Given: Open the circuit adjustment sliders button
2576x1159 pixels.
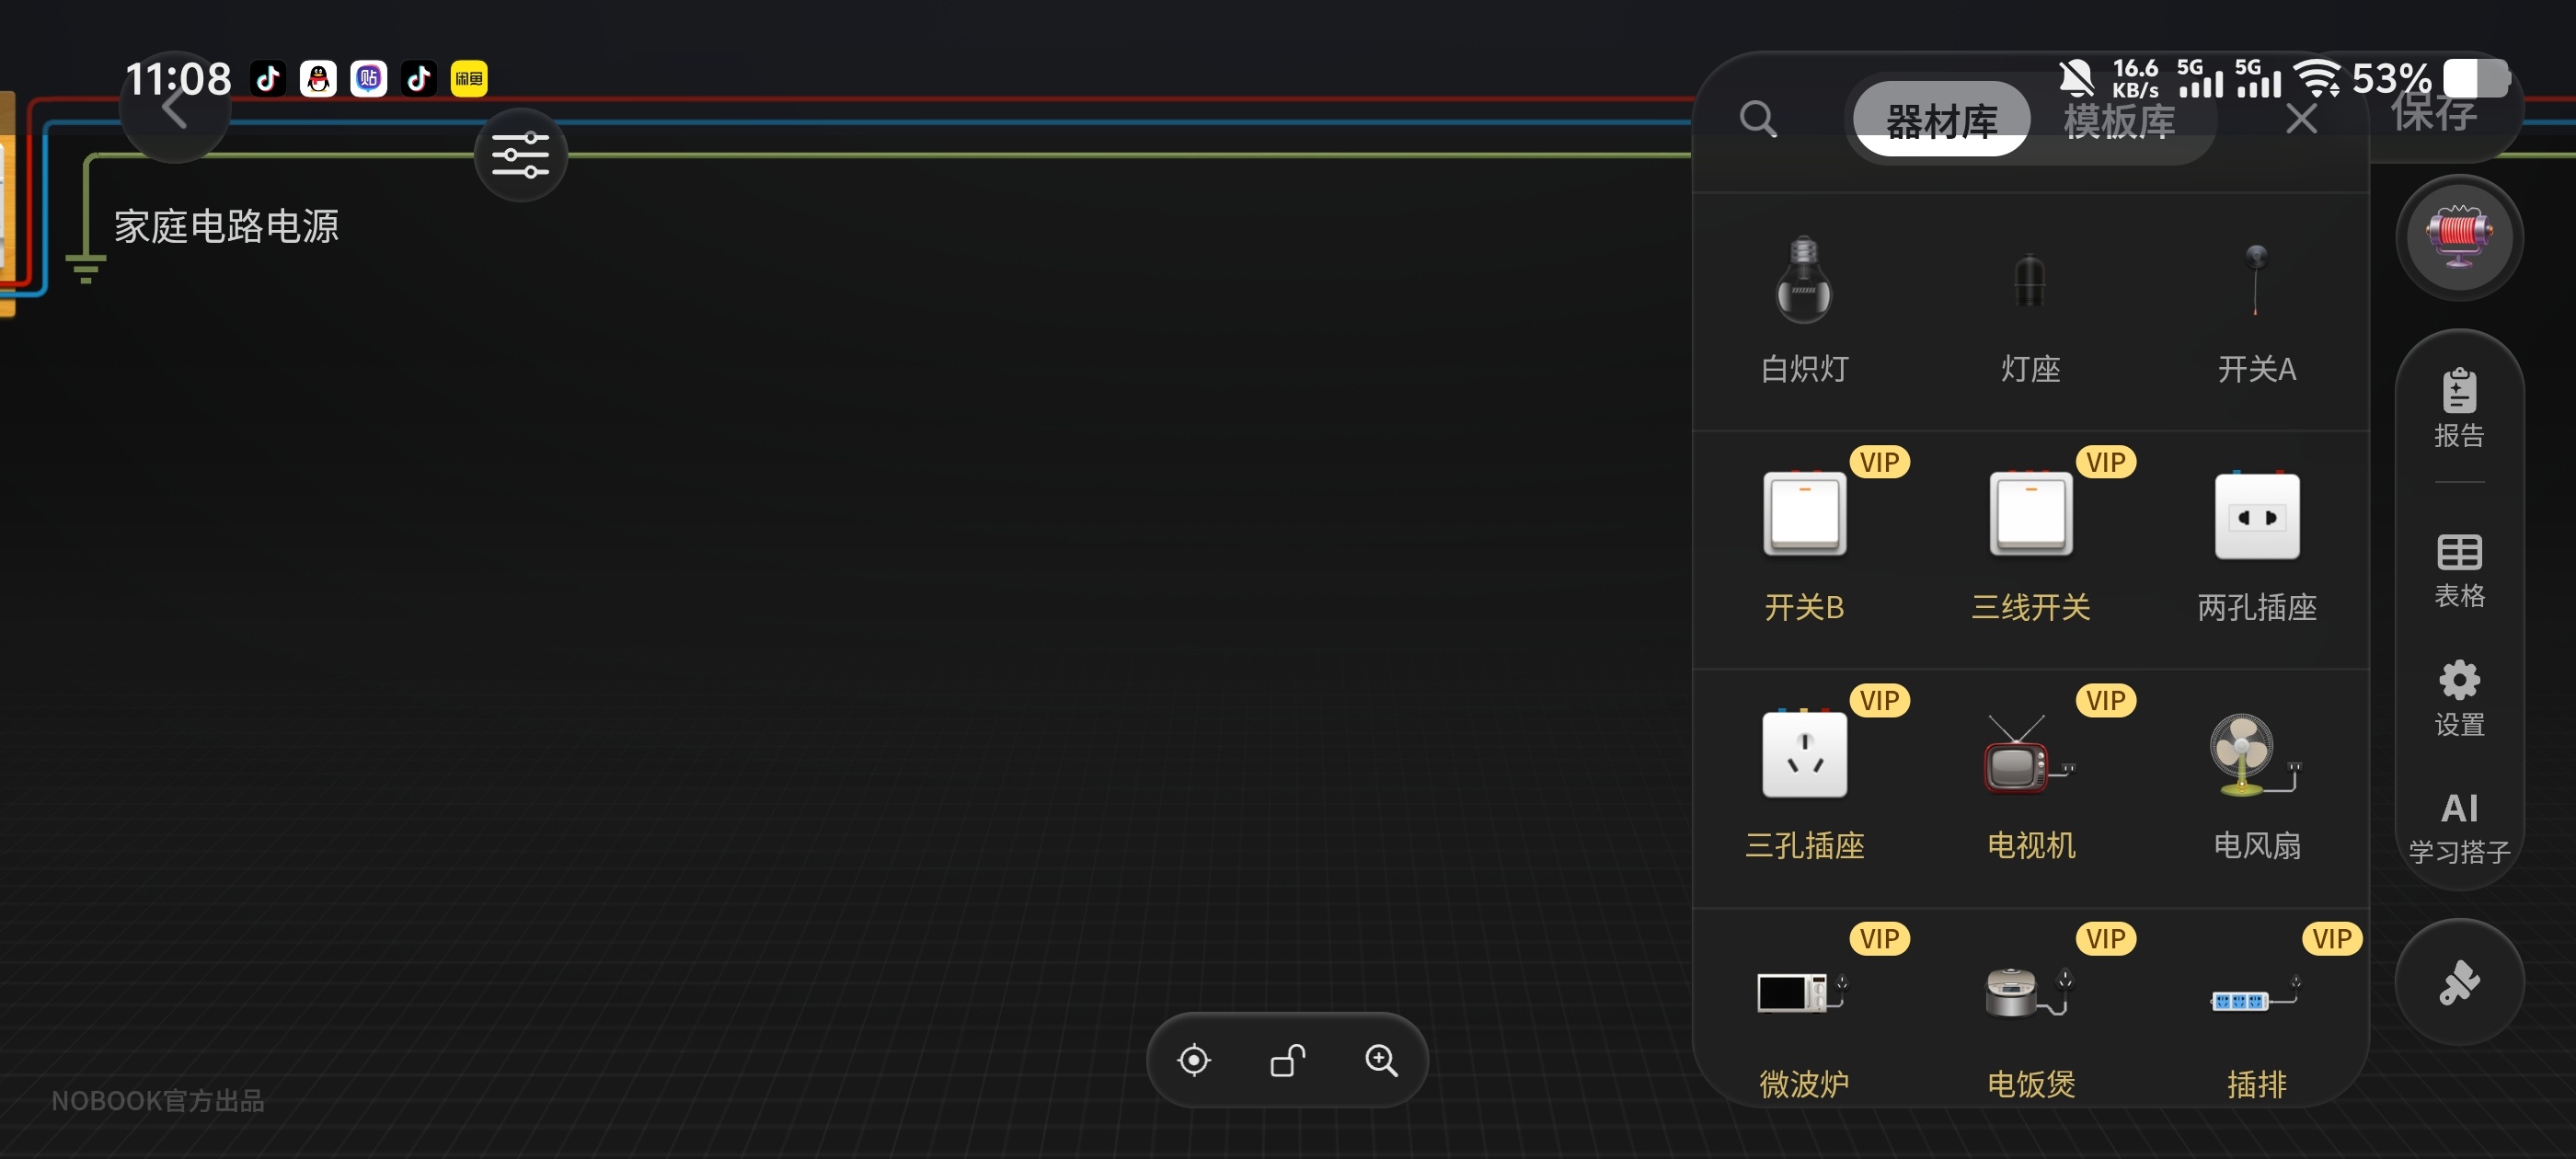Looking at the screenshot, I should click(520, 155).
